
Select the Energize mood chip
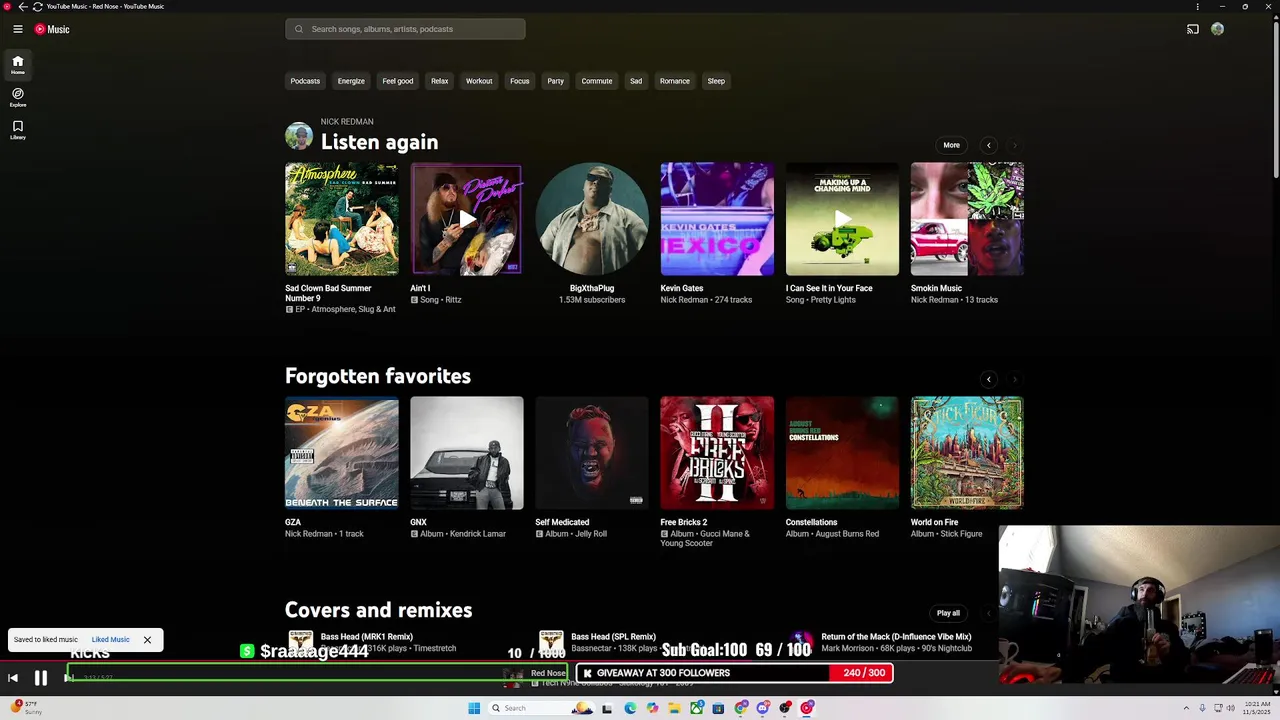pyautogui.click(x=351, y=81)
